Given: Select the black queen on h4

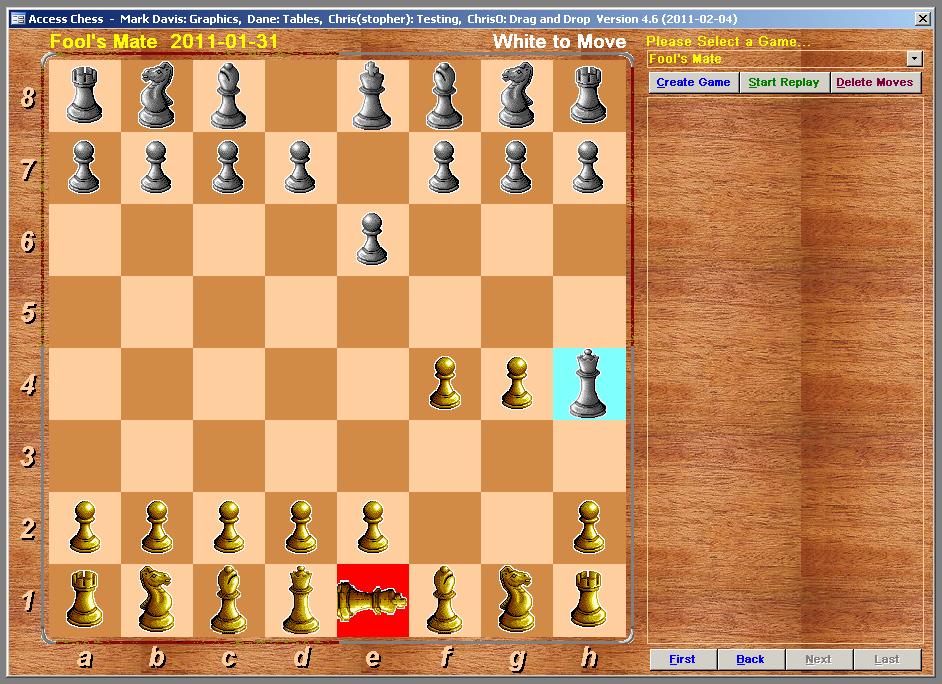Looking at the screenshot, I should (589, 384).
